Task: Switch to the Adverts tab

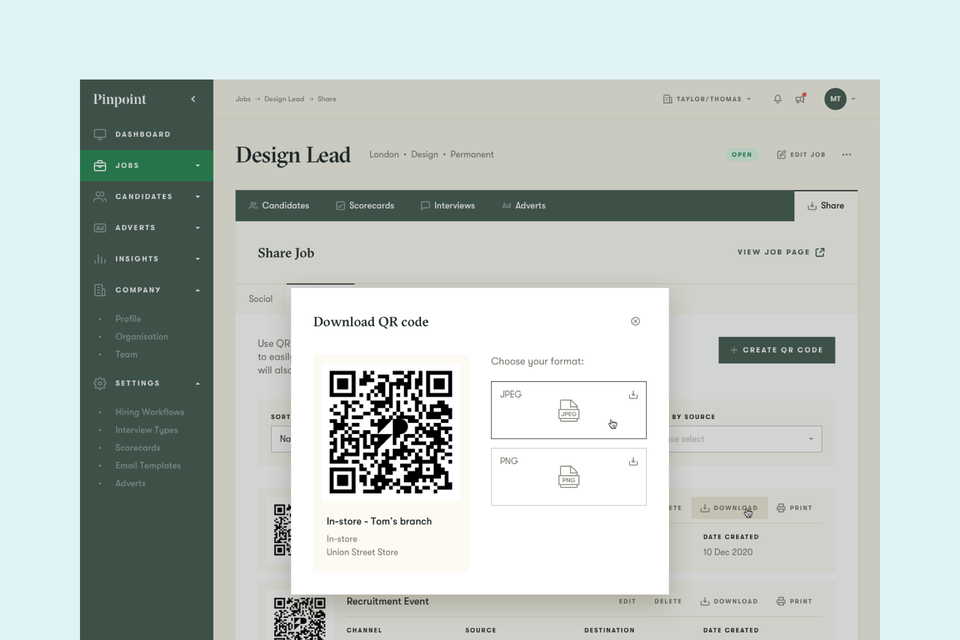Action: (x=523, y=206)
